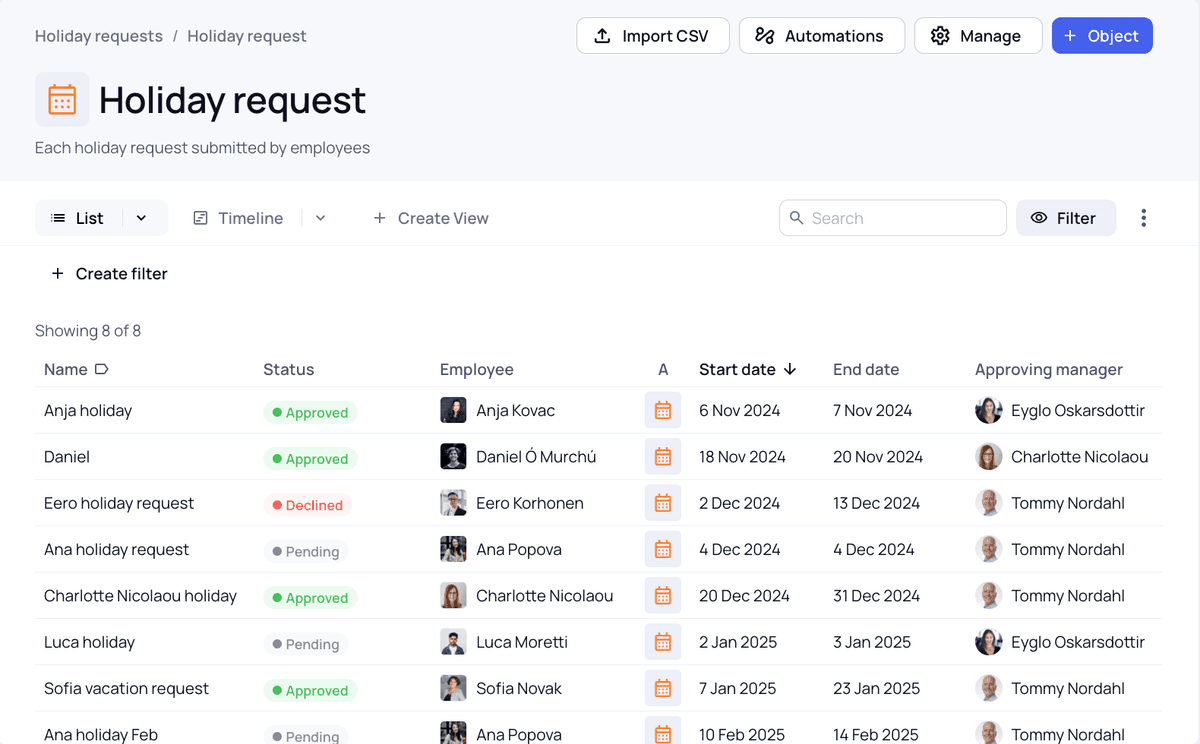The height and width of the screenshot is (744, 1200).
Task: Click Eero Korhonen's avatar
Action: pyautogui.click(x=453, y=503)
